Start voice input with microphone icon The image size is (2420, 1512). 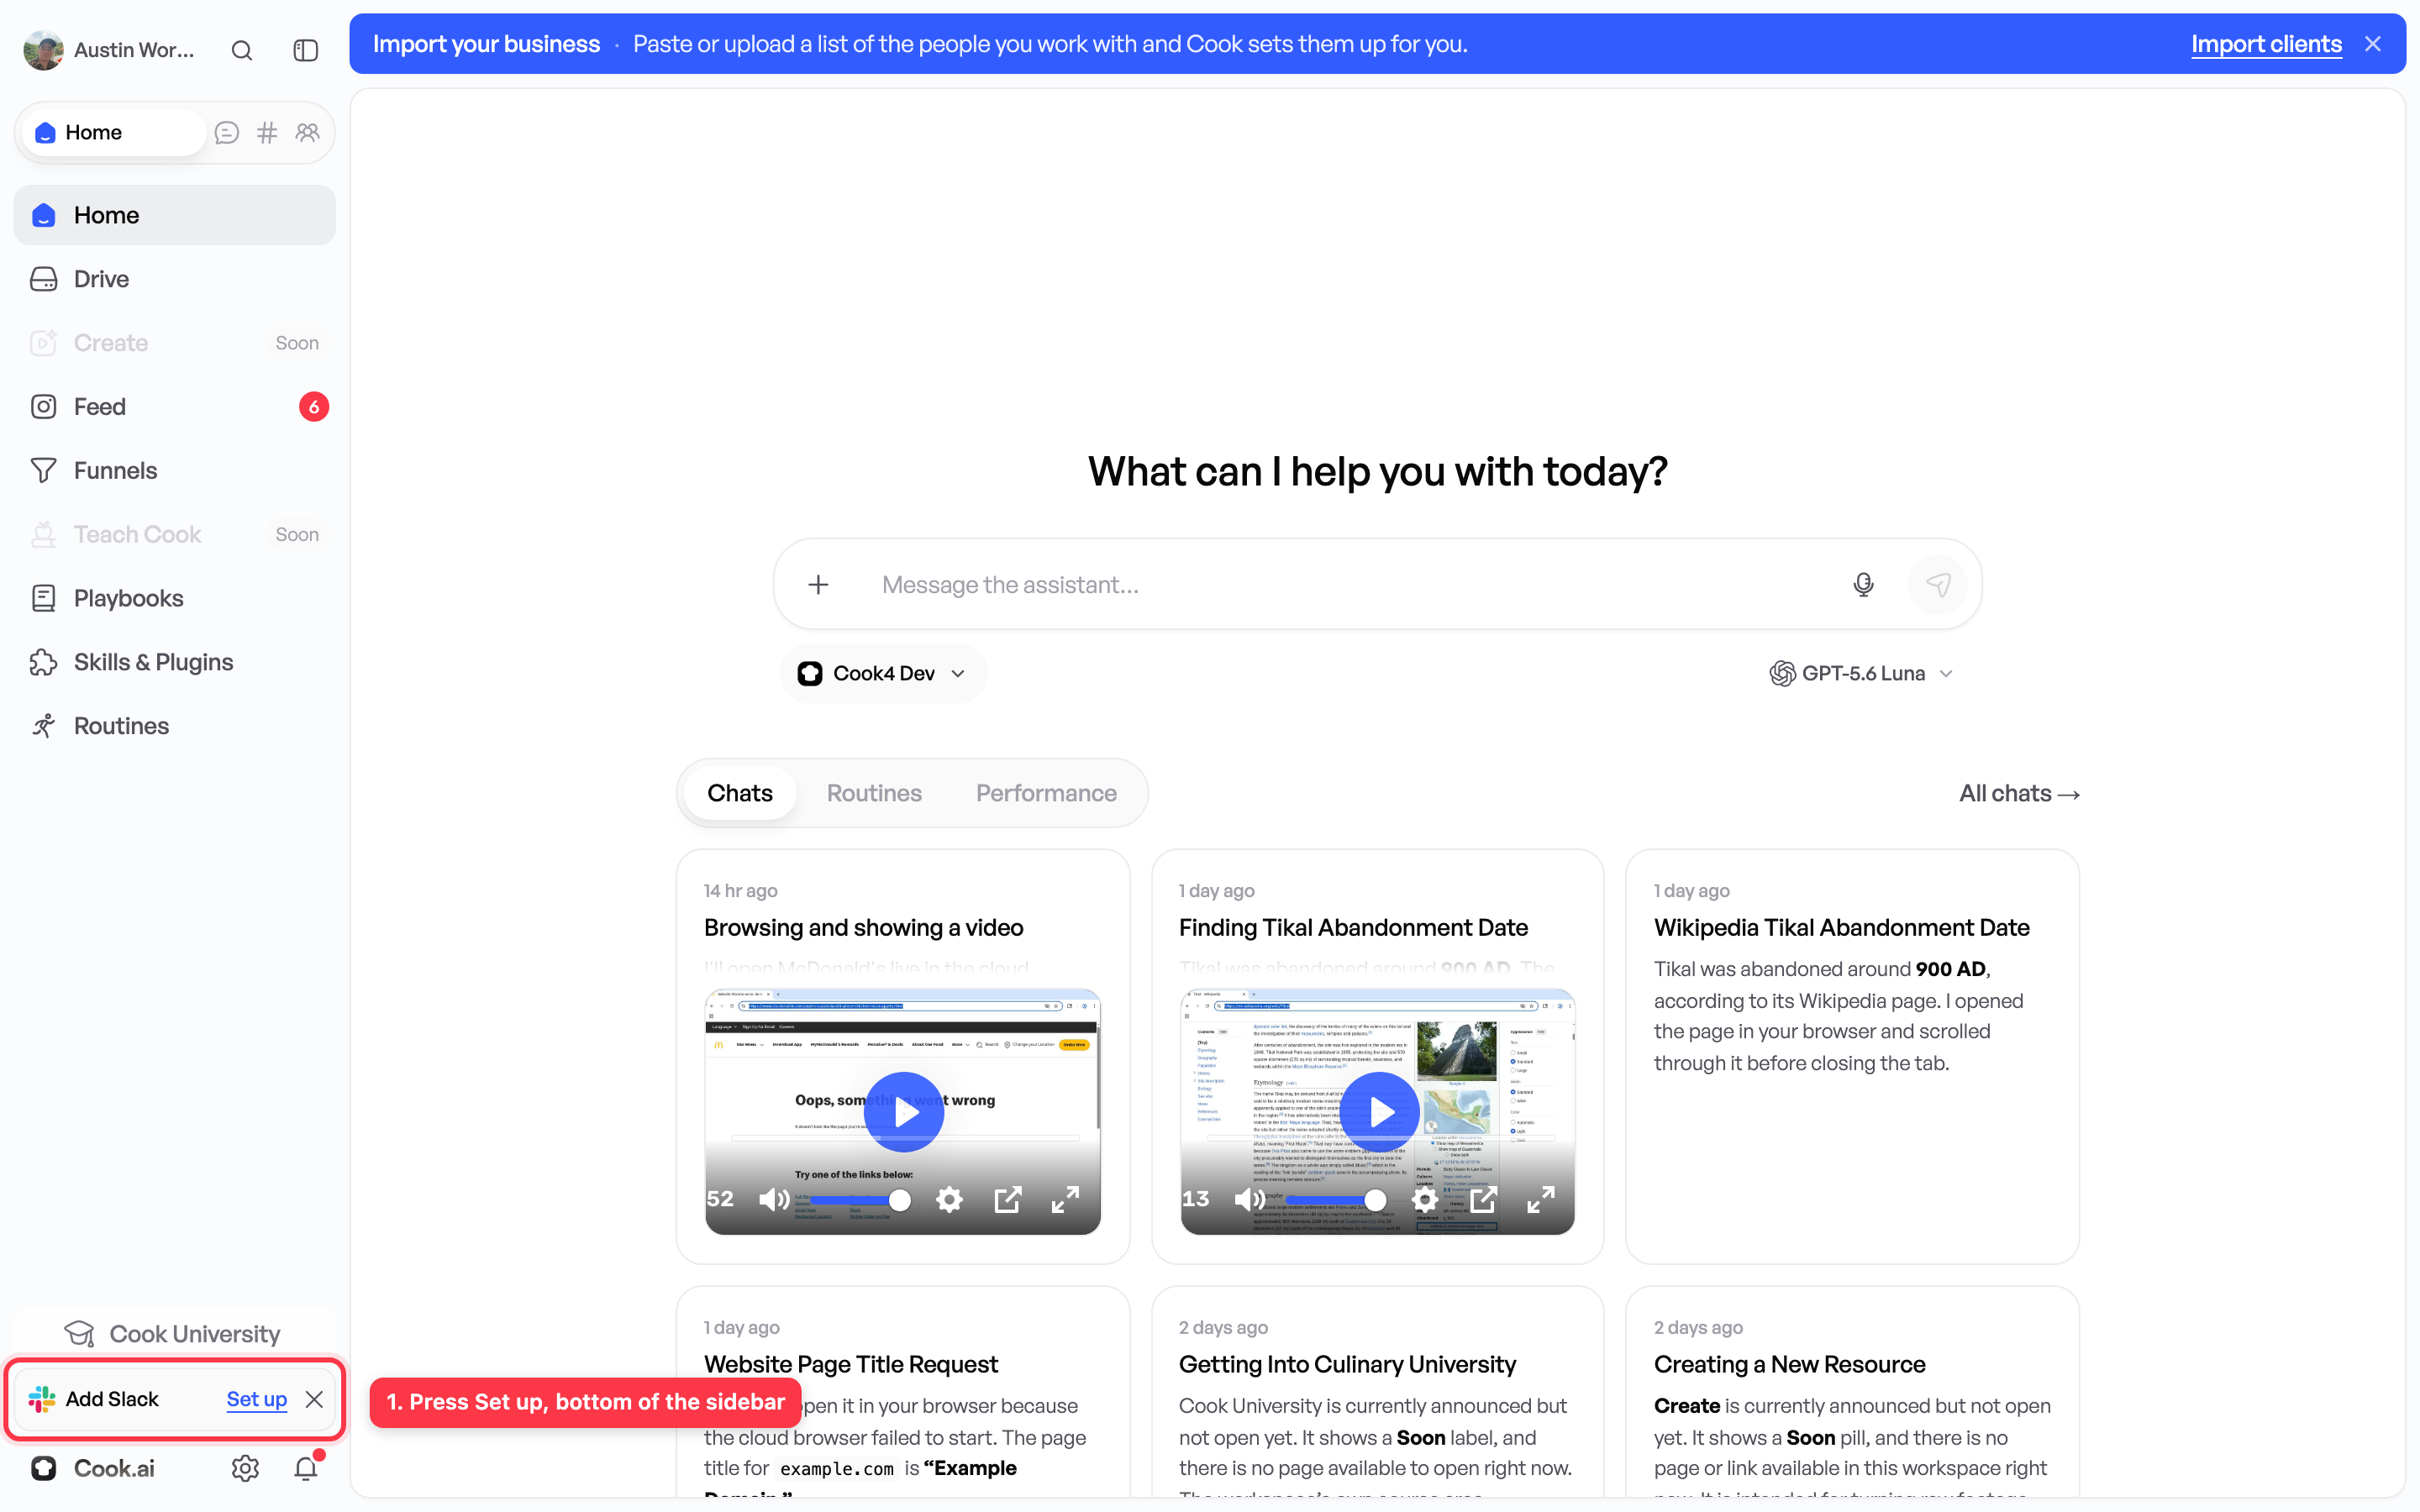1863,585
